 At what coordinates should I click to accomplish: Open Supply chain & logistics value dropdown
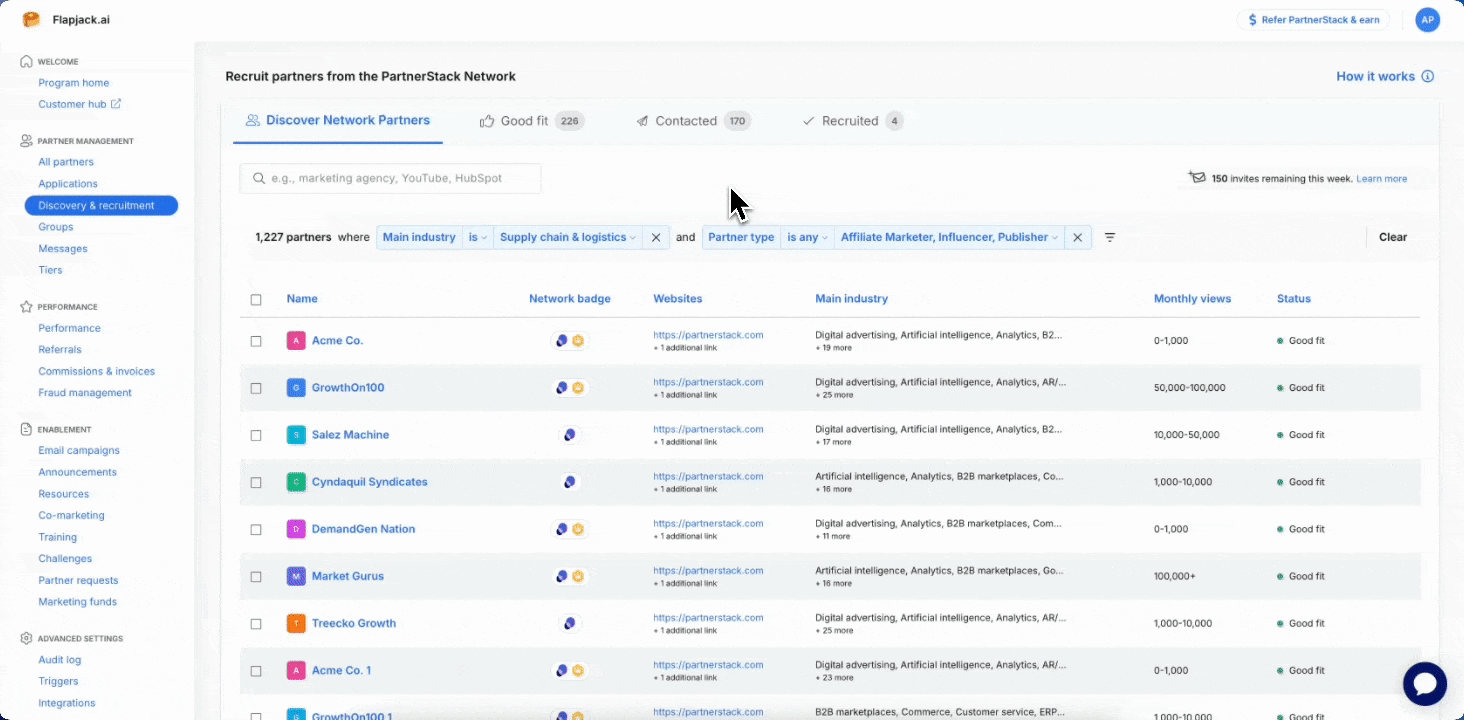click(569, 237)
